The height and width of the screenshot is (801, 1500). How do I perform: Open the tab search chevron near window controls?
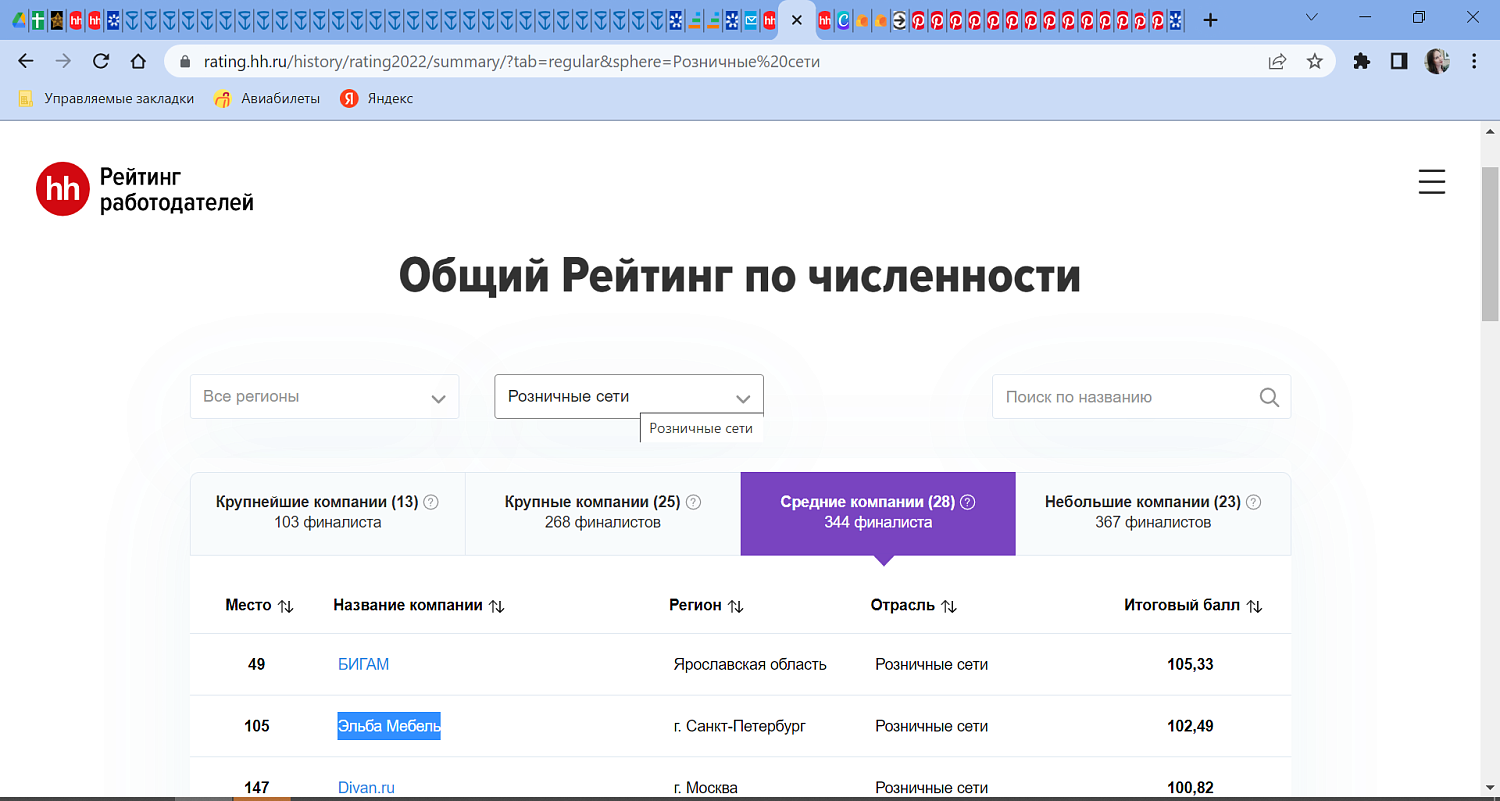coord(1311,17)
